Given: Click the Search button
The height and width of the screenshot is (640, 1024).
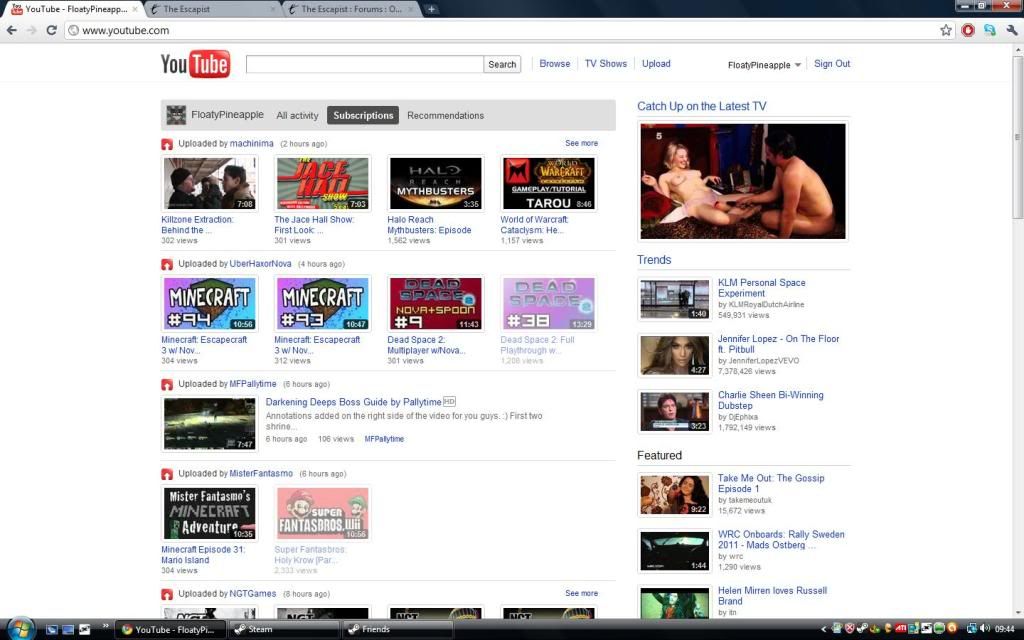Looking at the screenshot, I should point(502,64).
